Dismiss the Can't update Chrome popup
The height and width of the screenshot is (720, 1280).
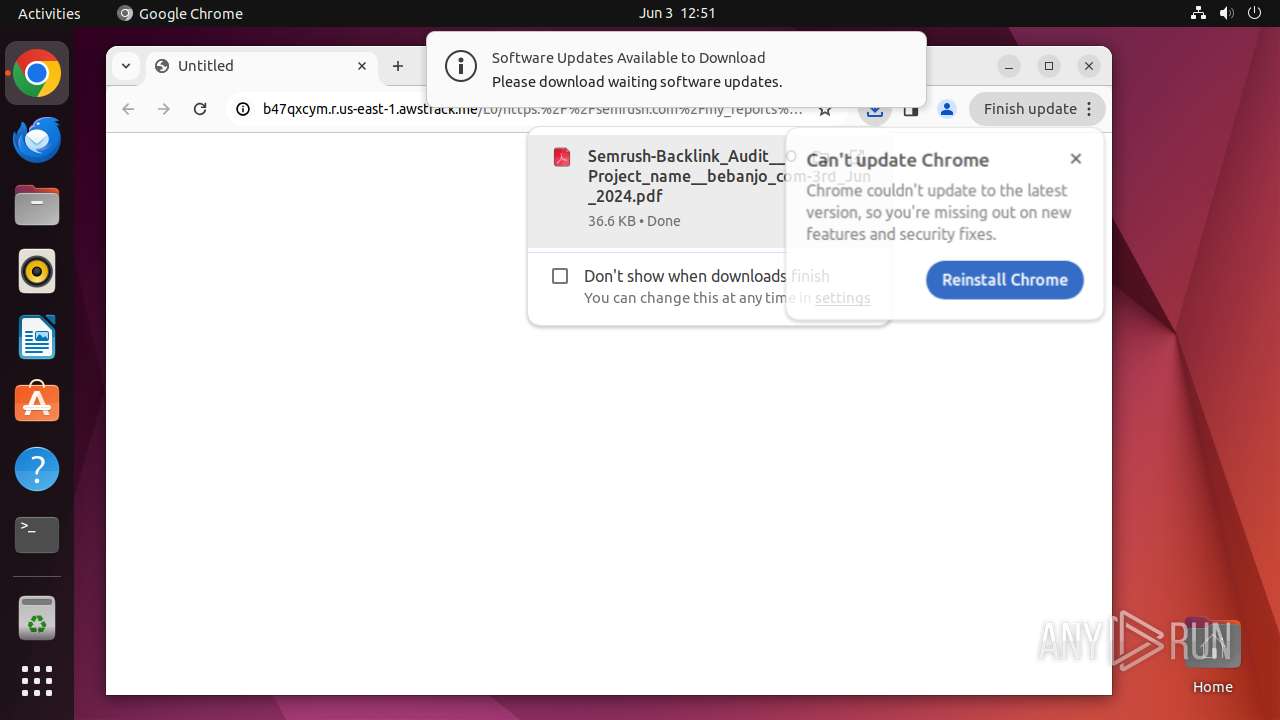pos(1076,158)
